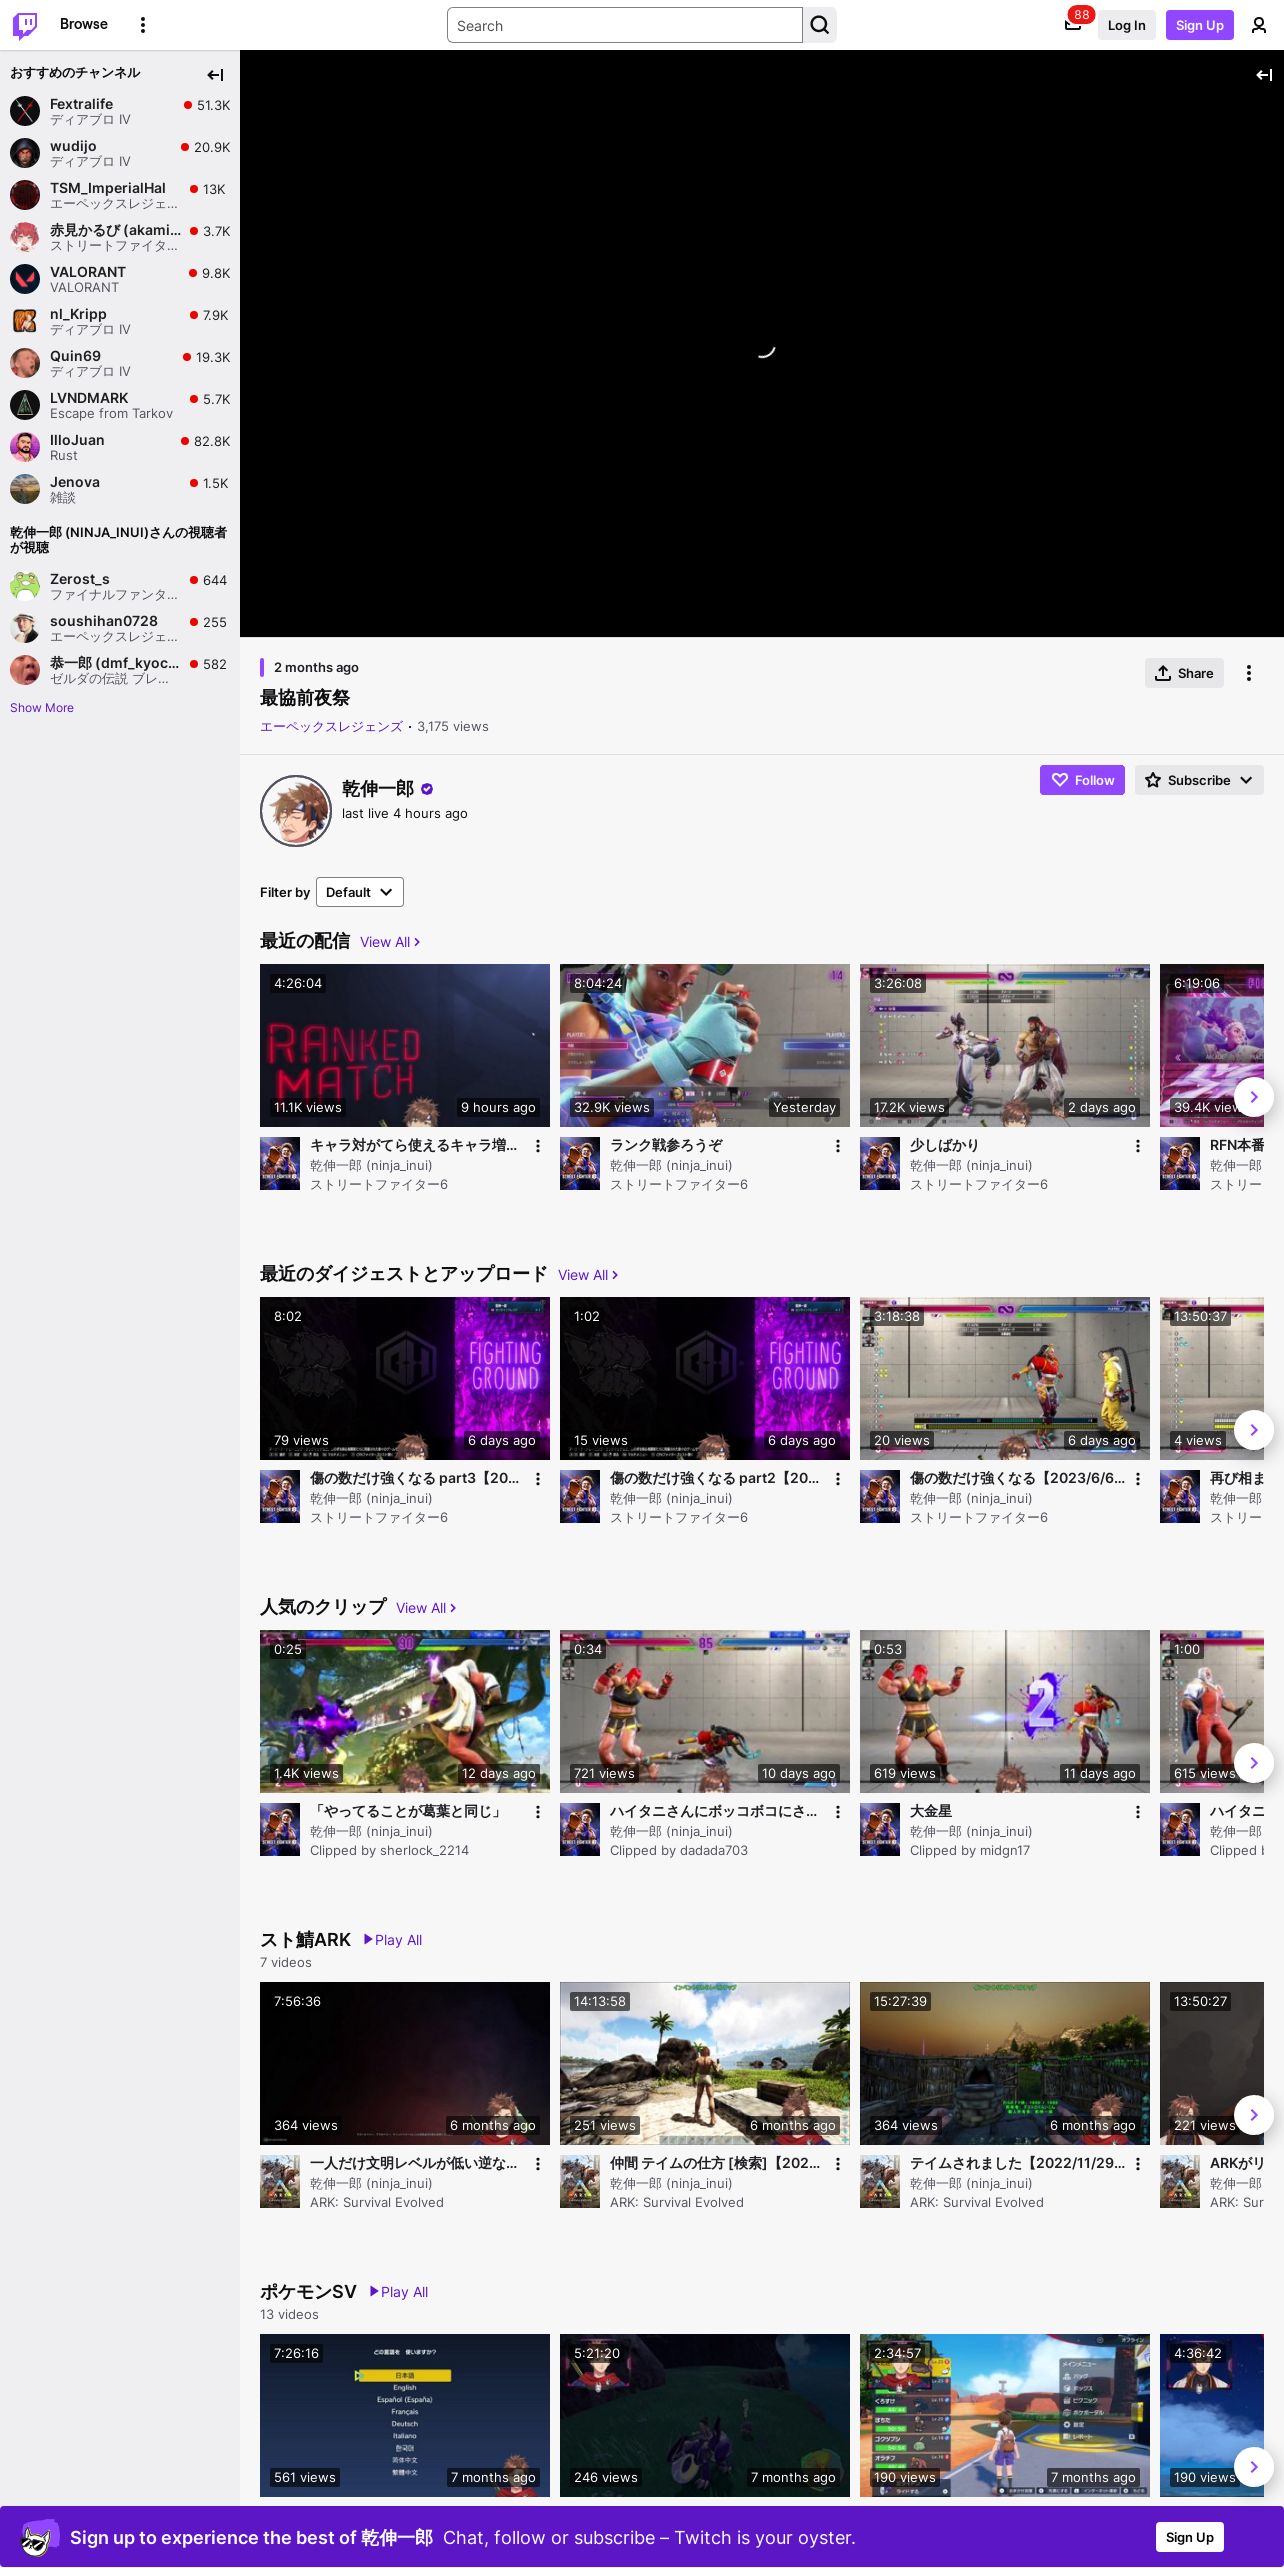View all 最近の配信 videos
Viewport: 1284px width, 2568px height.
(x=390, y=942)
